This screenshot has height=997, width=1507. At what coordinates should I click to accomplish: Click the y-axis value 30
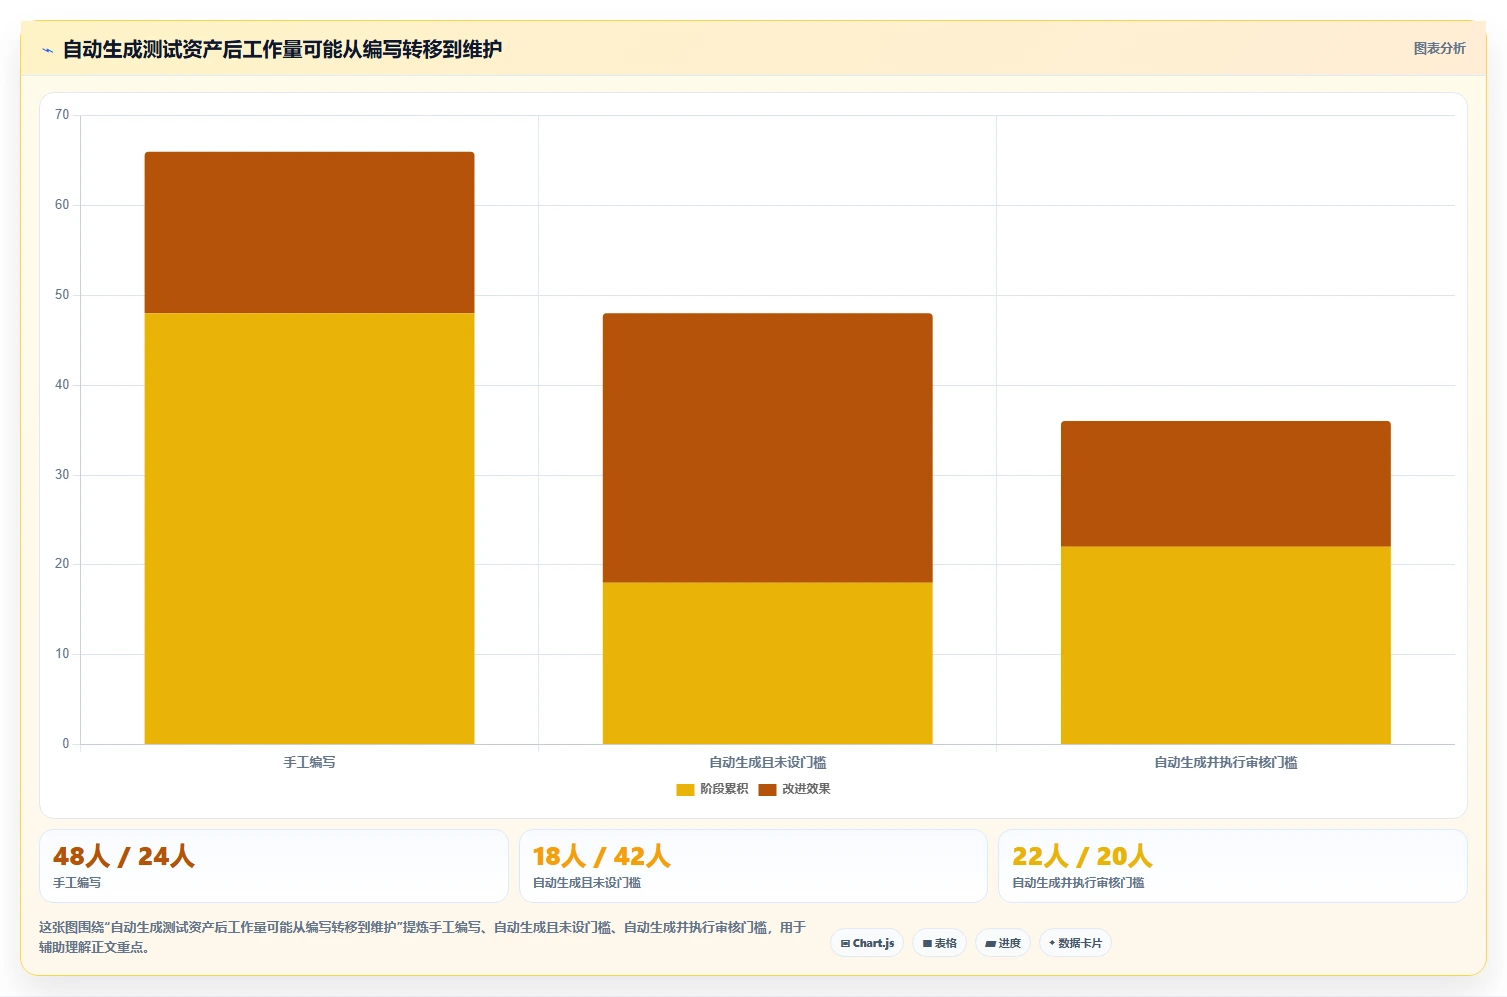62,474
